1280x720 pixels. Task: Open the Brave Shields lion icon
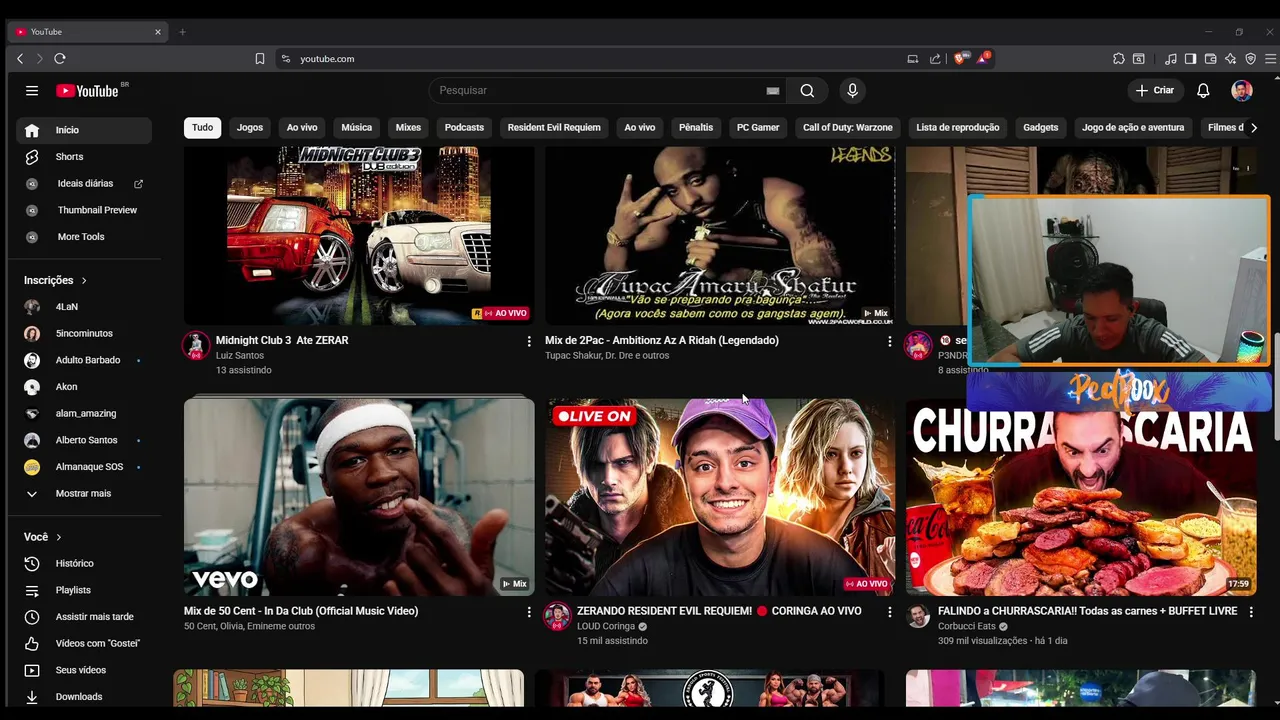click(959, 58)
